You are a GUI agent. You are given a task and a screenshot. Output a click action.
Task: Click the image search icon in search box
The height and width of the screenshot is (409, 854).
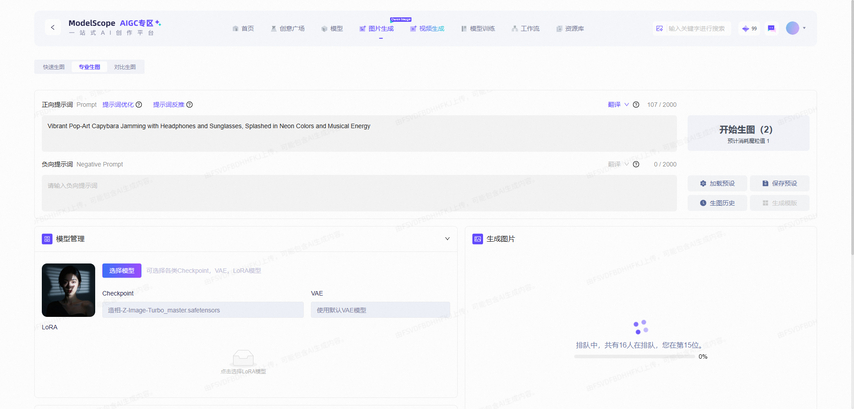(660, 28)
